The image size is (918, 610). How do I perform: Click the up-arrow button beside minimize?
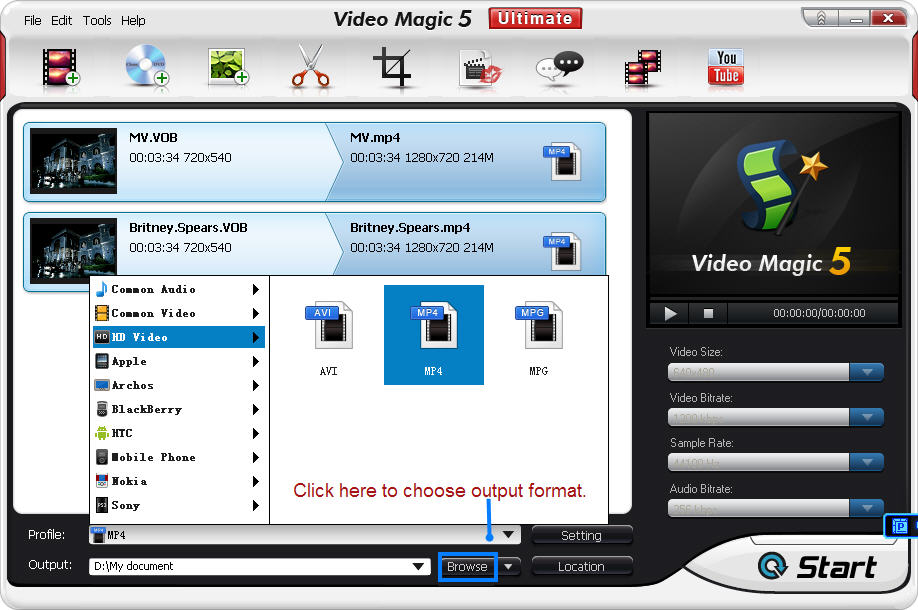click(821, 19)
